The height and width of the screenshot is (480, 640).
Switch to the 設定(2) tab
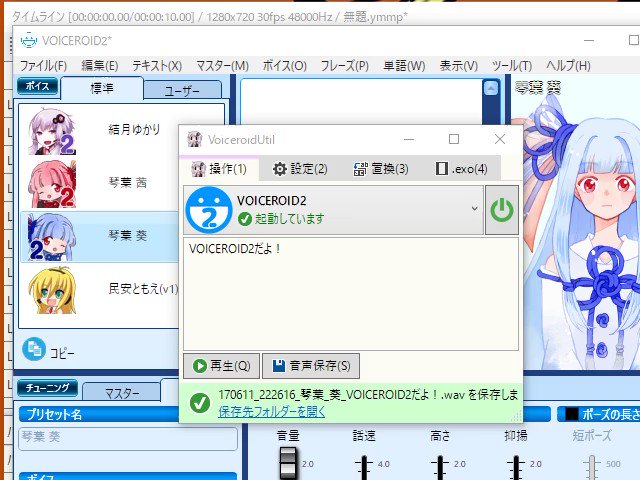300,169
